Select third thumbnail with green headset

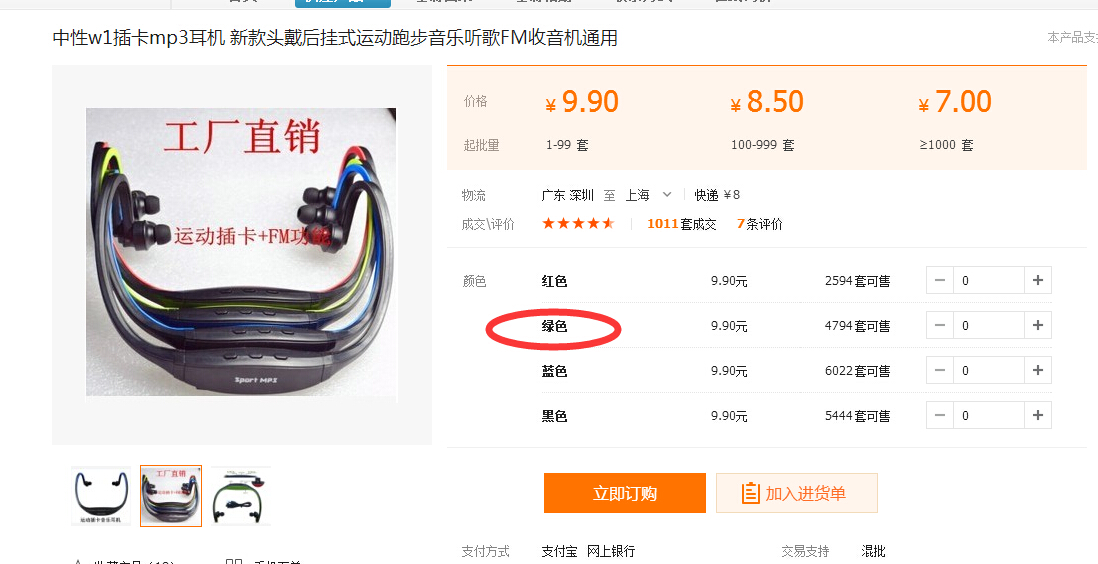click(x=241, y=496)
